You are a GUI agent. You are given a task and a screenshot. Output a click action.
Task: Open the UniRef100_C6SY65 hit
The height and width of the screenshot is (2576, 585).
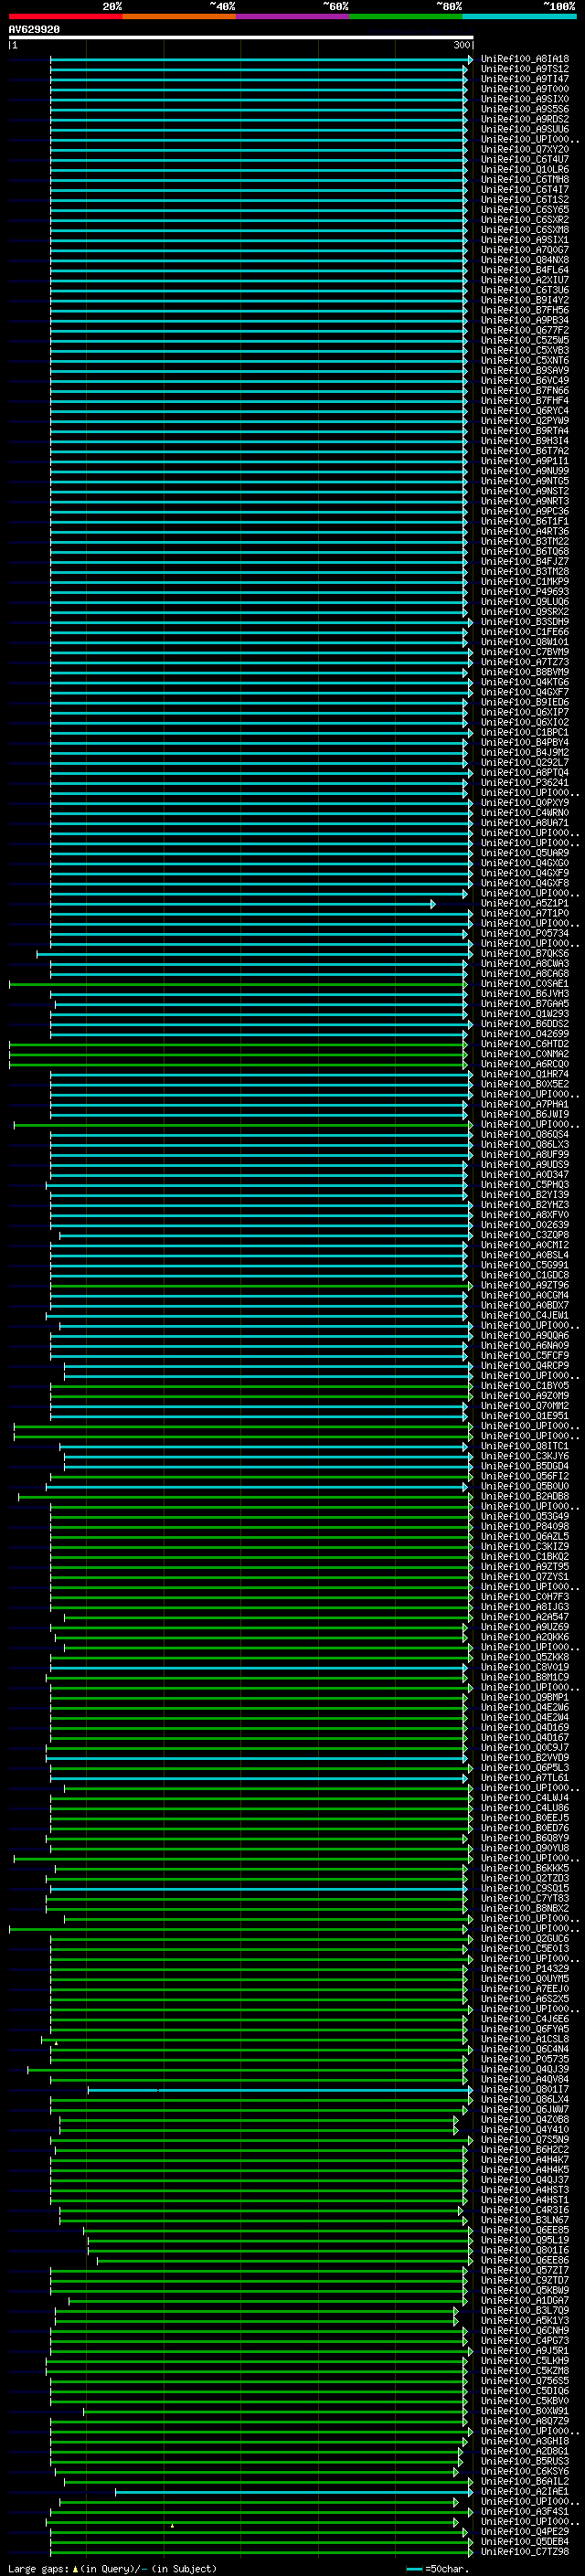point(525,210)
